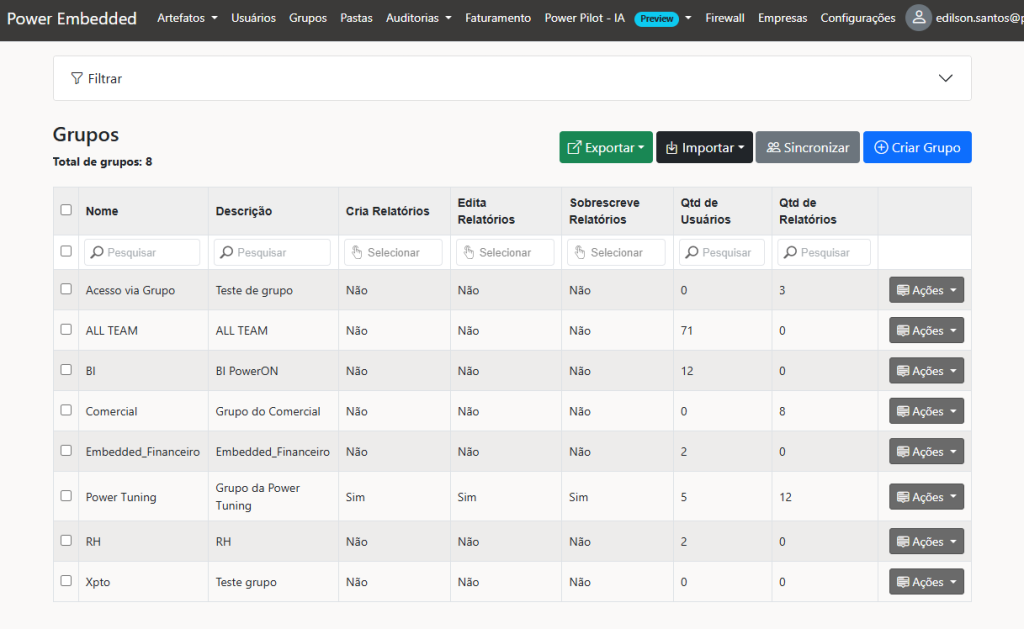Check the select-all checkbox in table header
This screenshot has height=629, width=1024.
point(66,210)
